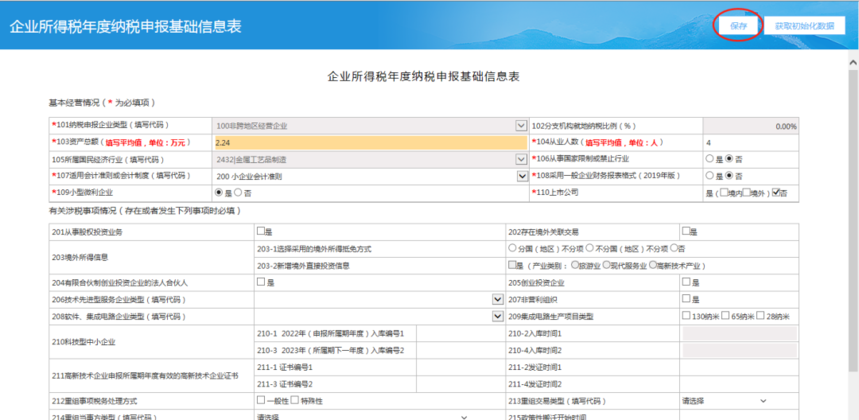Expand the 206技术先进型服务企业类型 dropdown

[497, 300]
